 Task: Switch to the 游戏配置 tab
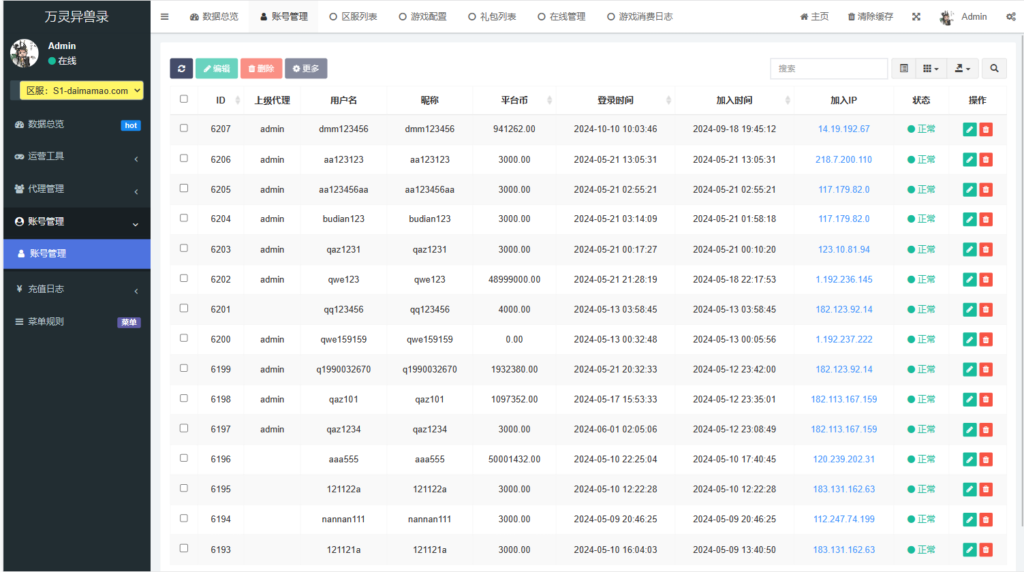coord(423,17)
